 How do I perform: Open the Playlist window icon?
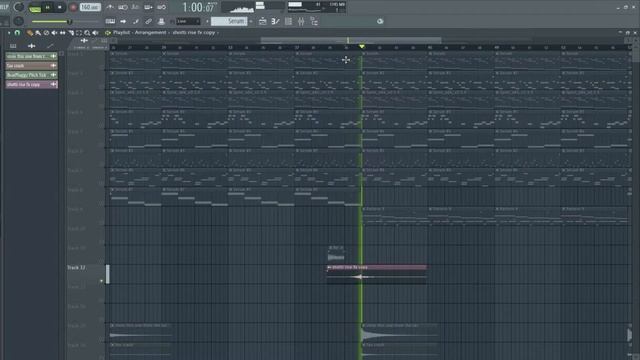[x=262, y=21]
